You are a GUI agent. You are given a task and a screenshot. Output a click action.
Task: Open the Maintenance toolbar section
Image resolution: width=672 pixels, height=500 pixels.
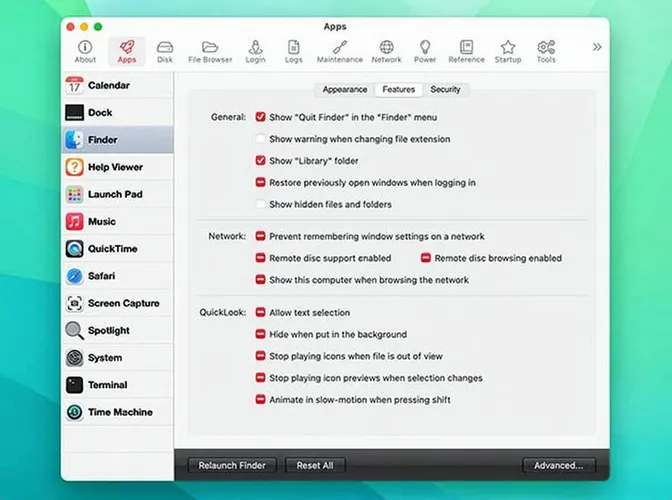pyautogui.click(x=340, y=52)
